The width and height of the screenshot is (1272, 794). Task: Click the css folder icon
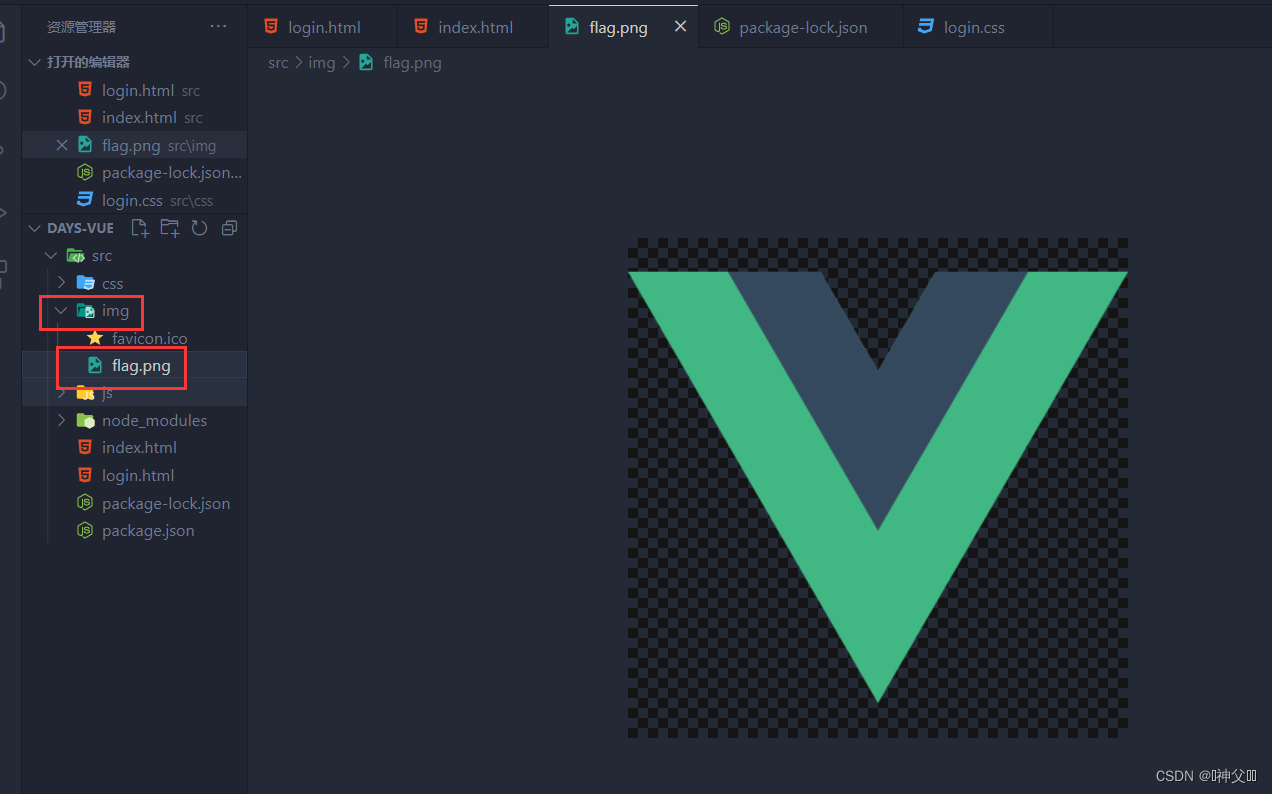coord(85,283)
